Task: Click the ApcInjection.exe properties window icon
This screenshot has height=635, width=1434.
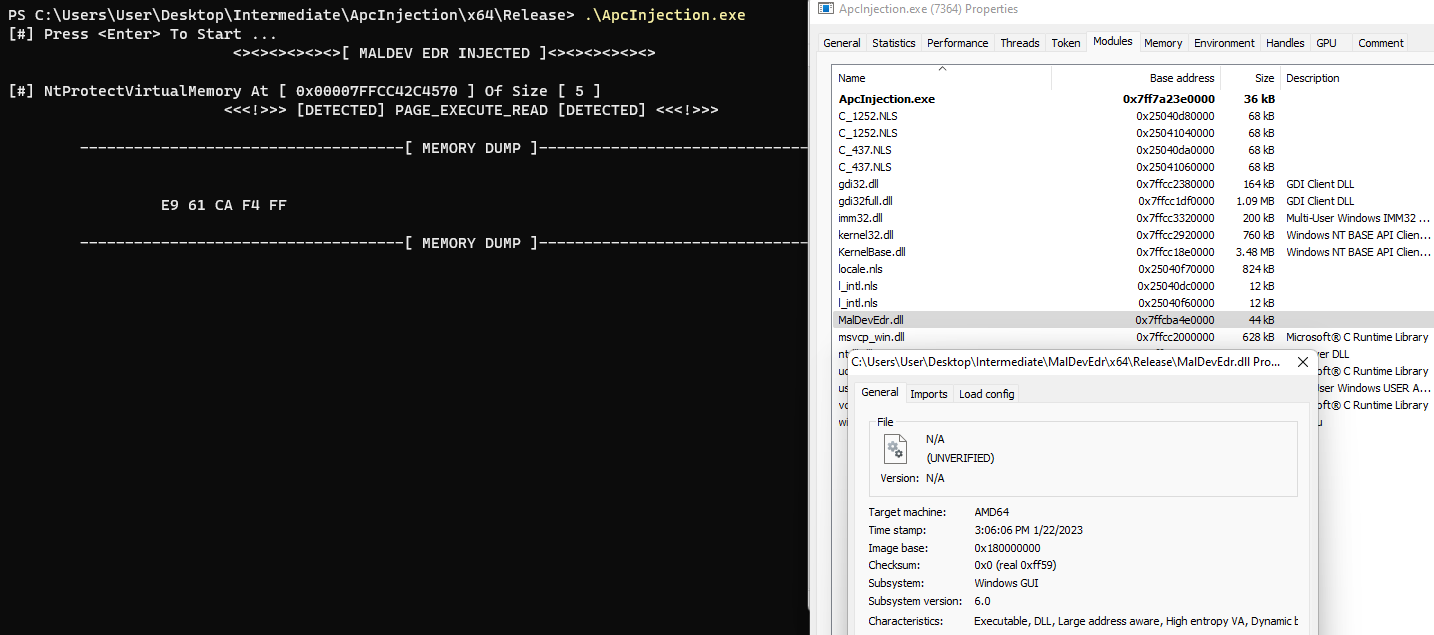Action: tap(825, 9)
